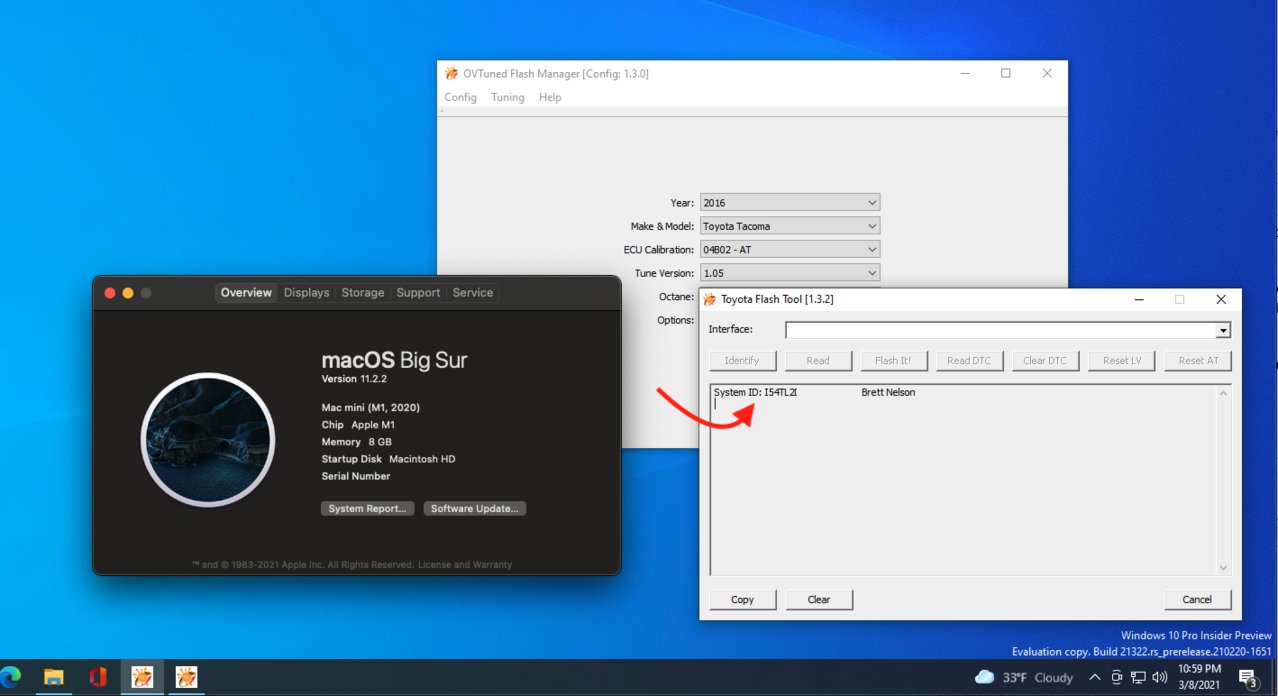Expand the ECU Calibration dropdown
1278x696 pixels.
tap(872, 249)
